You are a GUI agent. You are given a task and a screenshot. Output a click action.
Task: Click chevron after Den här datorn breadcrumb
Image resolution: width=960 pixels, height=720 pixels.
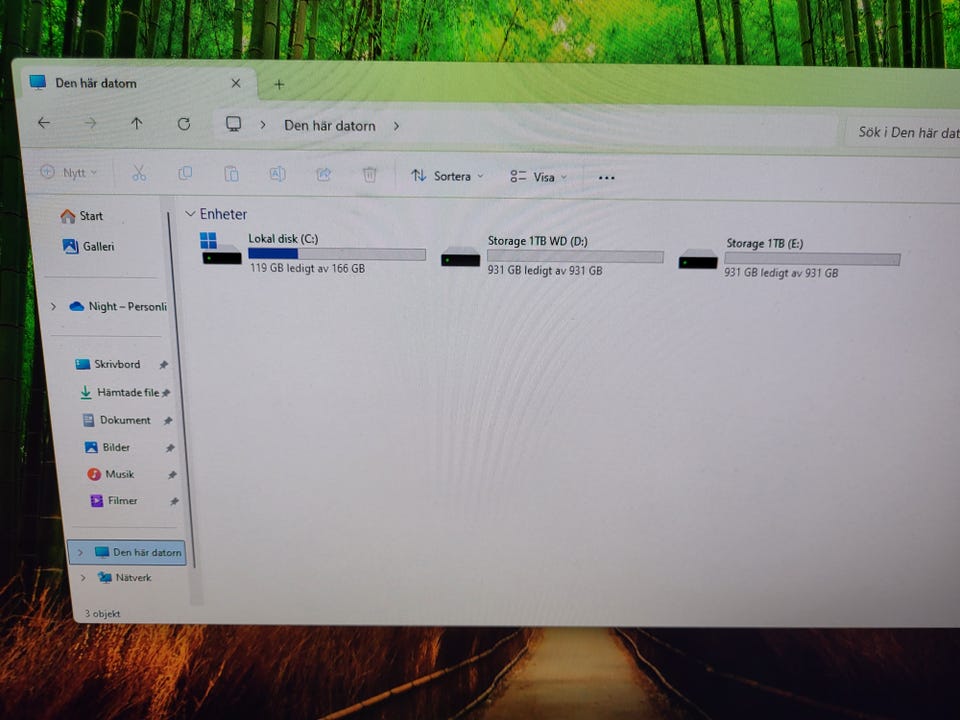(396, 126)
